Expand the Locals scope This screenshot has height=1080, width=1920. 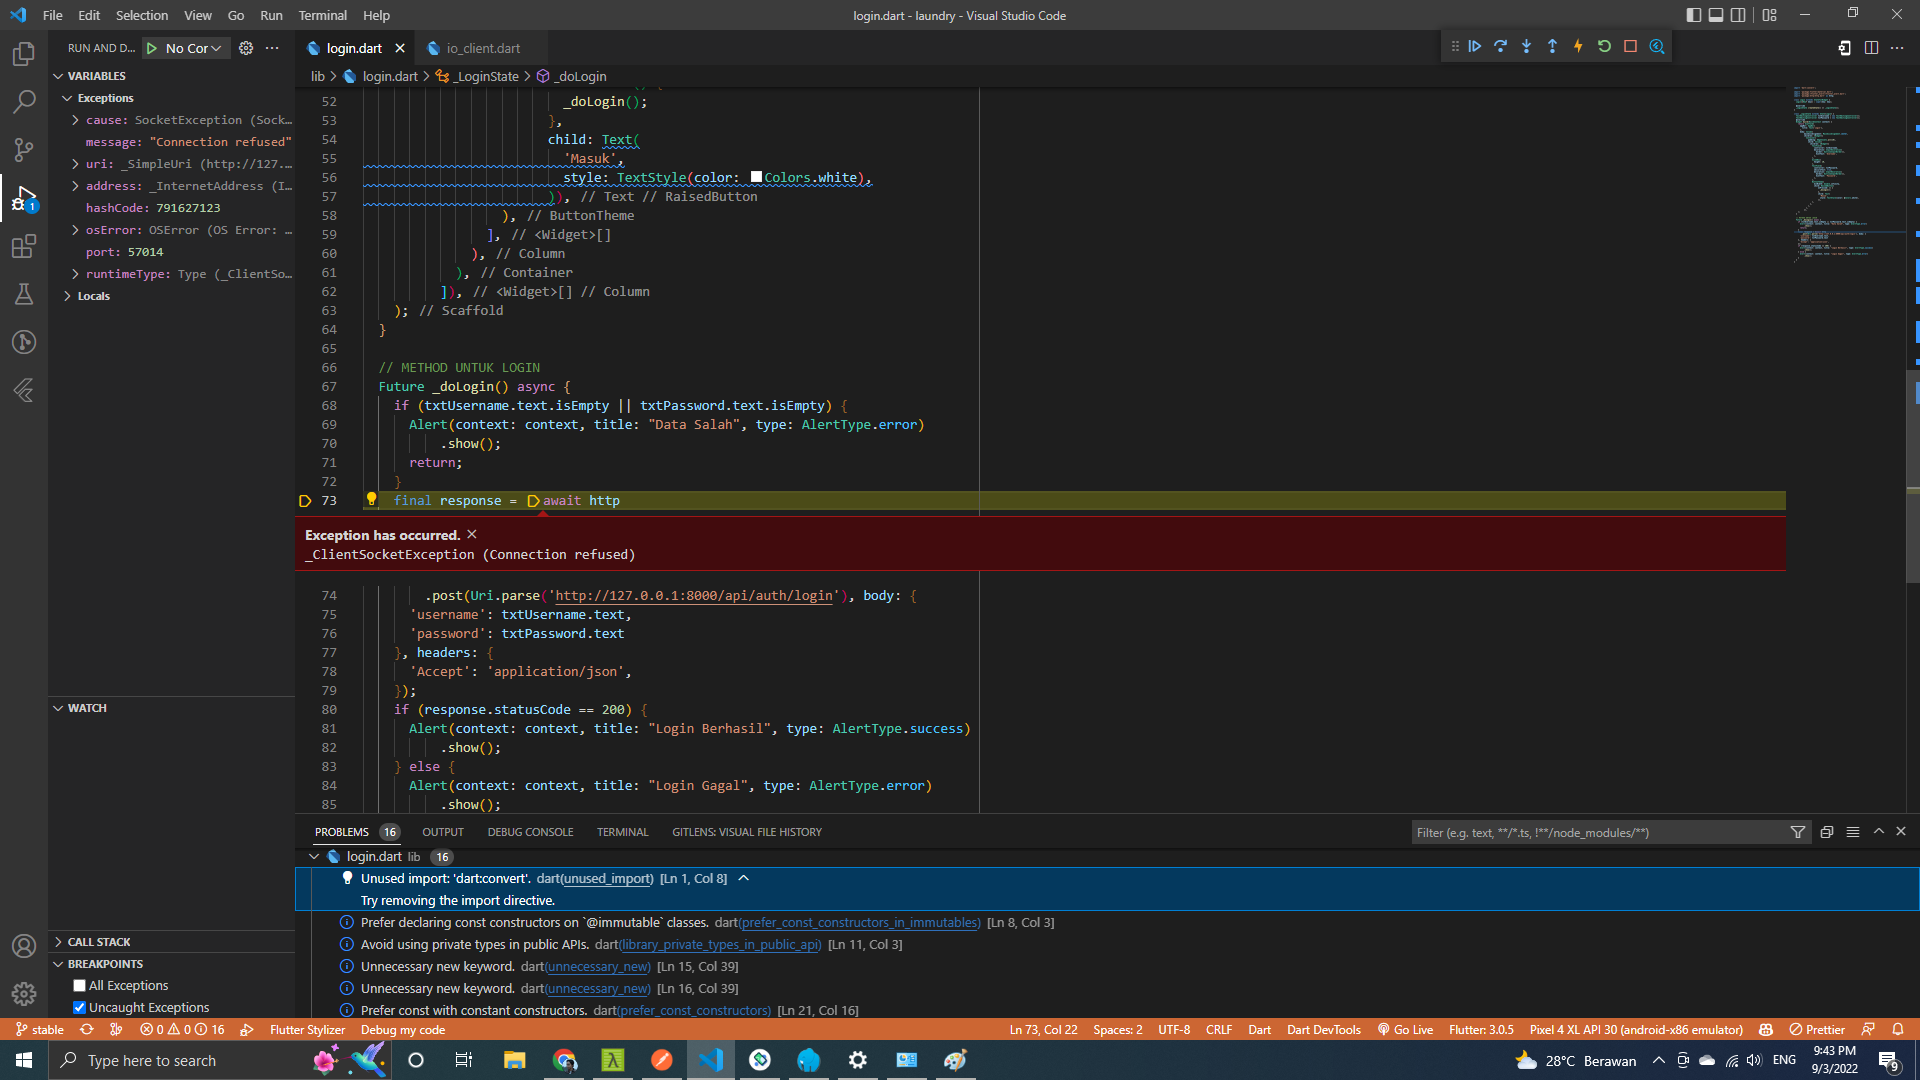[68, 296]
